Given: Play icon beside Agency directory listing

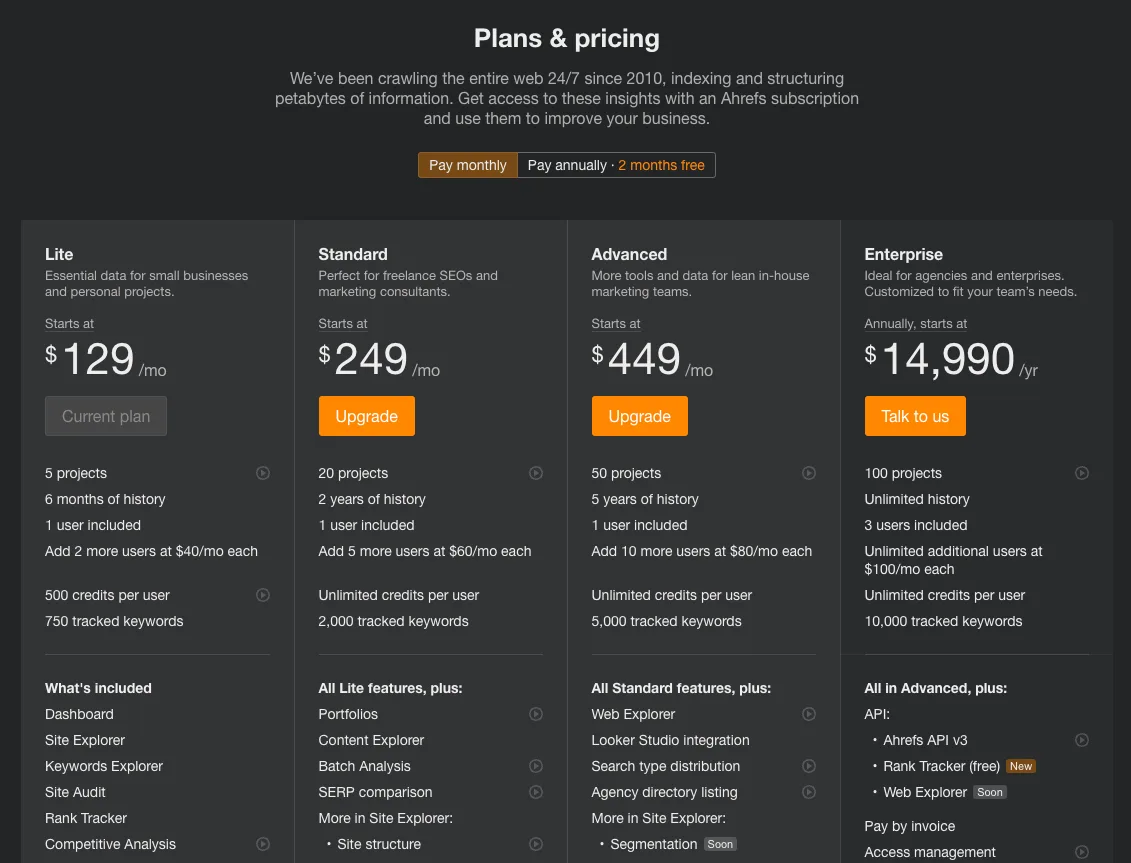Looking at the screenshot, I should point(809,792).
